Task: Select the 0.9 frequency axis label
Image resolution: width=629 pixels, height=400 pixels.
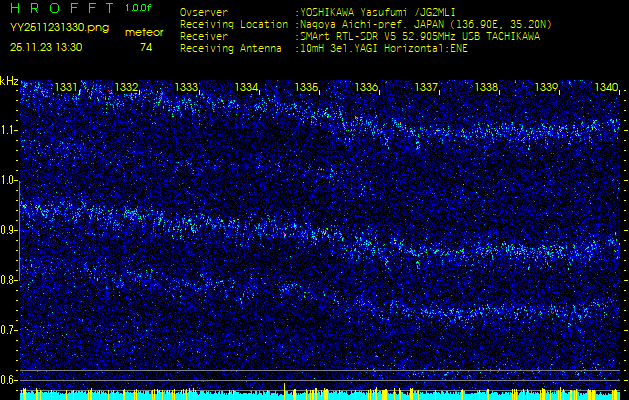Action: click(x=9, y=230)
